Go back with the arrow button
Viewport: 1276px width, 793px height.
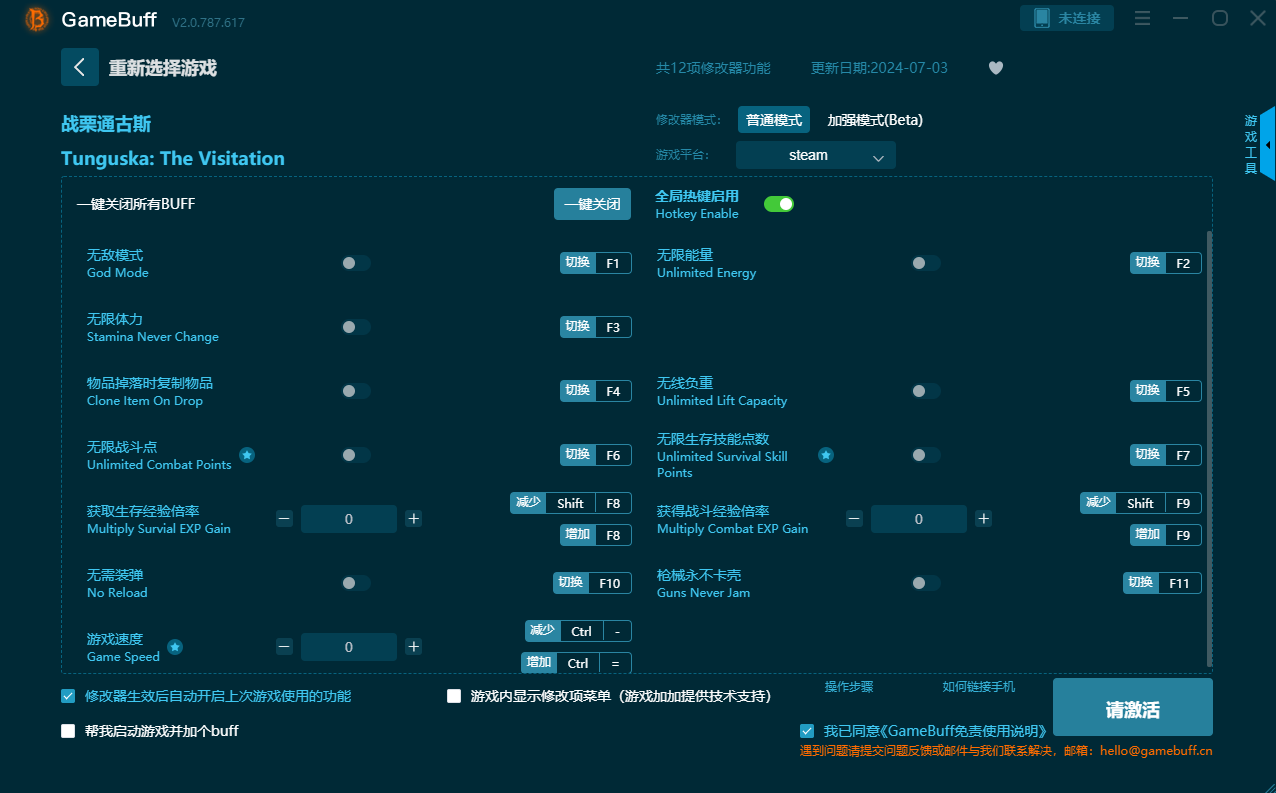(x=80, y=67)
